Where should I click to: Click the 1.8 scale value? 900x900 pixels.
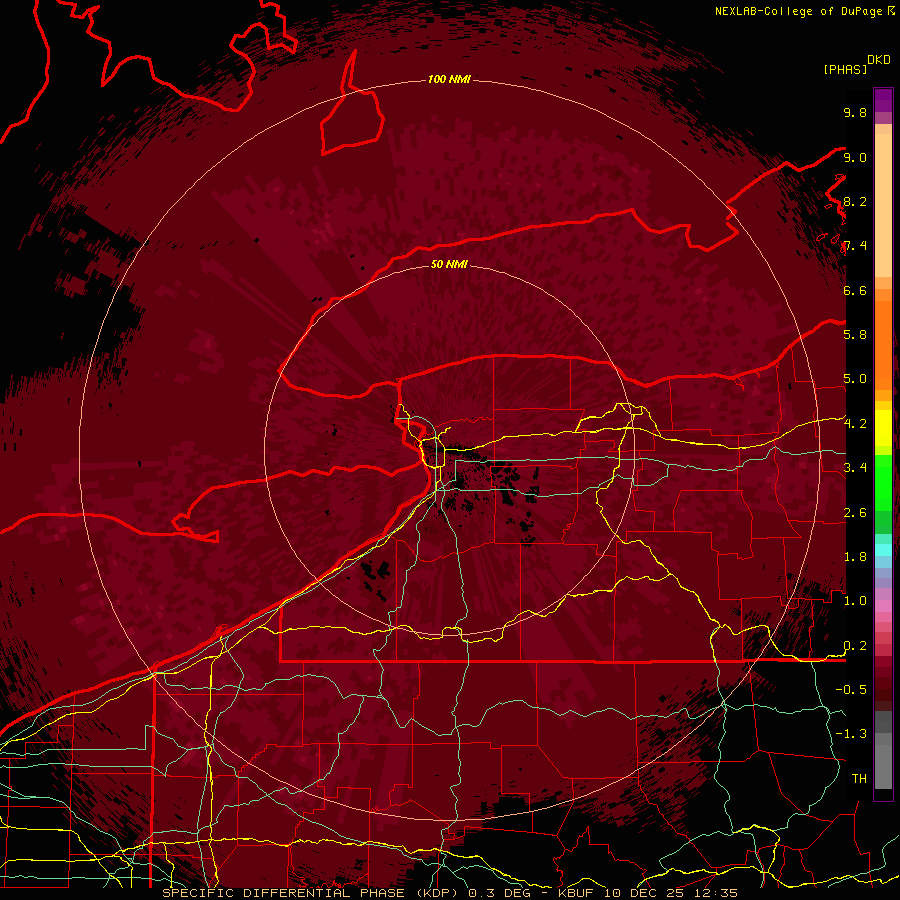coord(855,557)
